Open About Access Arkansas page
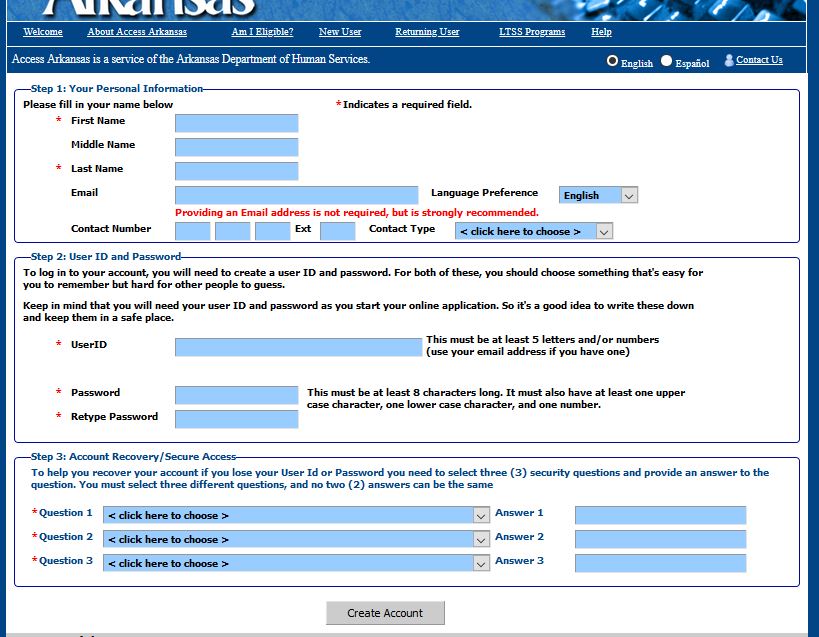The height and width of the screenshot is (637, 819). coord(137,32)
